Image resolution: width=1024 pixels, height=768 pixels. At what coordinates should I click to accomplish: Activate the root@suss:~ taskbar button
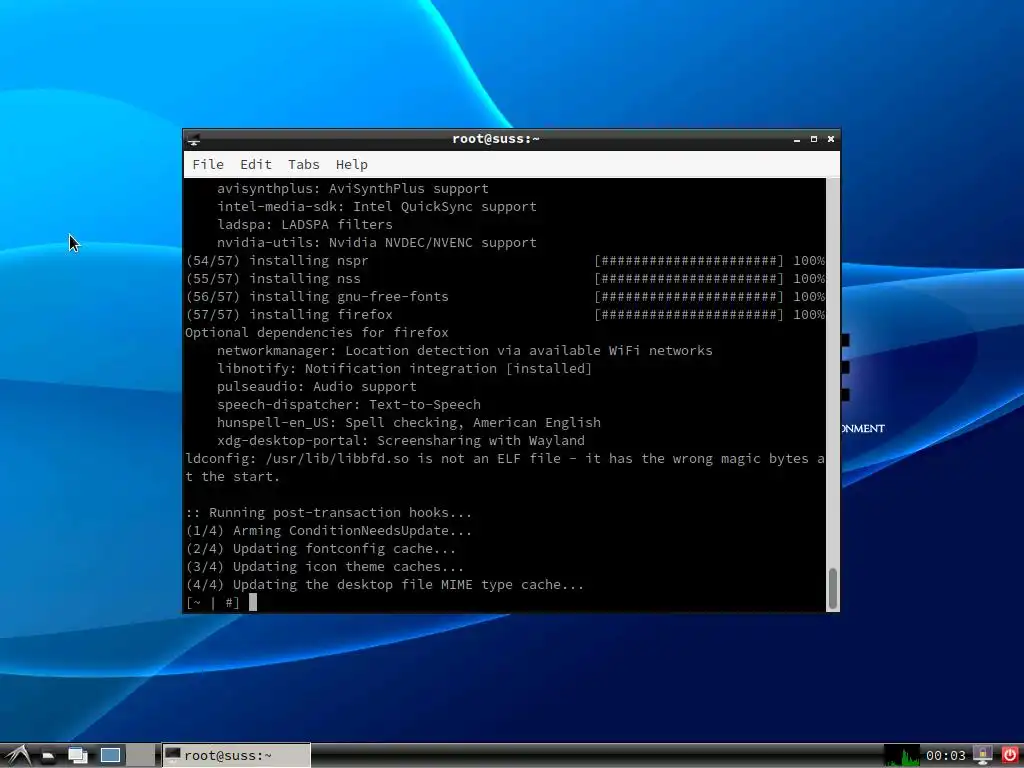(x=236, y=756)
